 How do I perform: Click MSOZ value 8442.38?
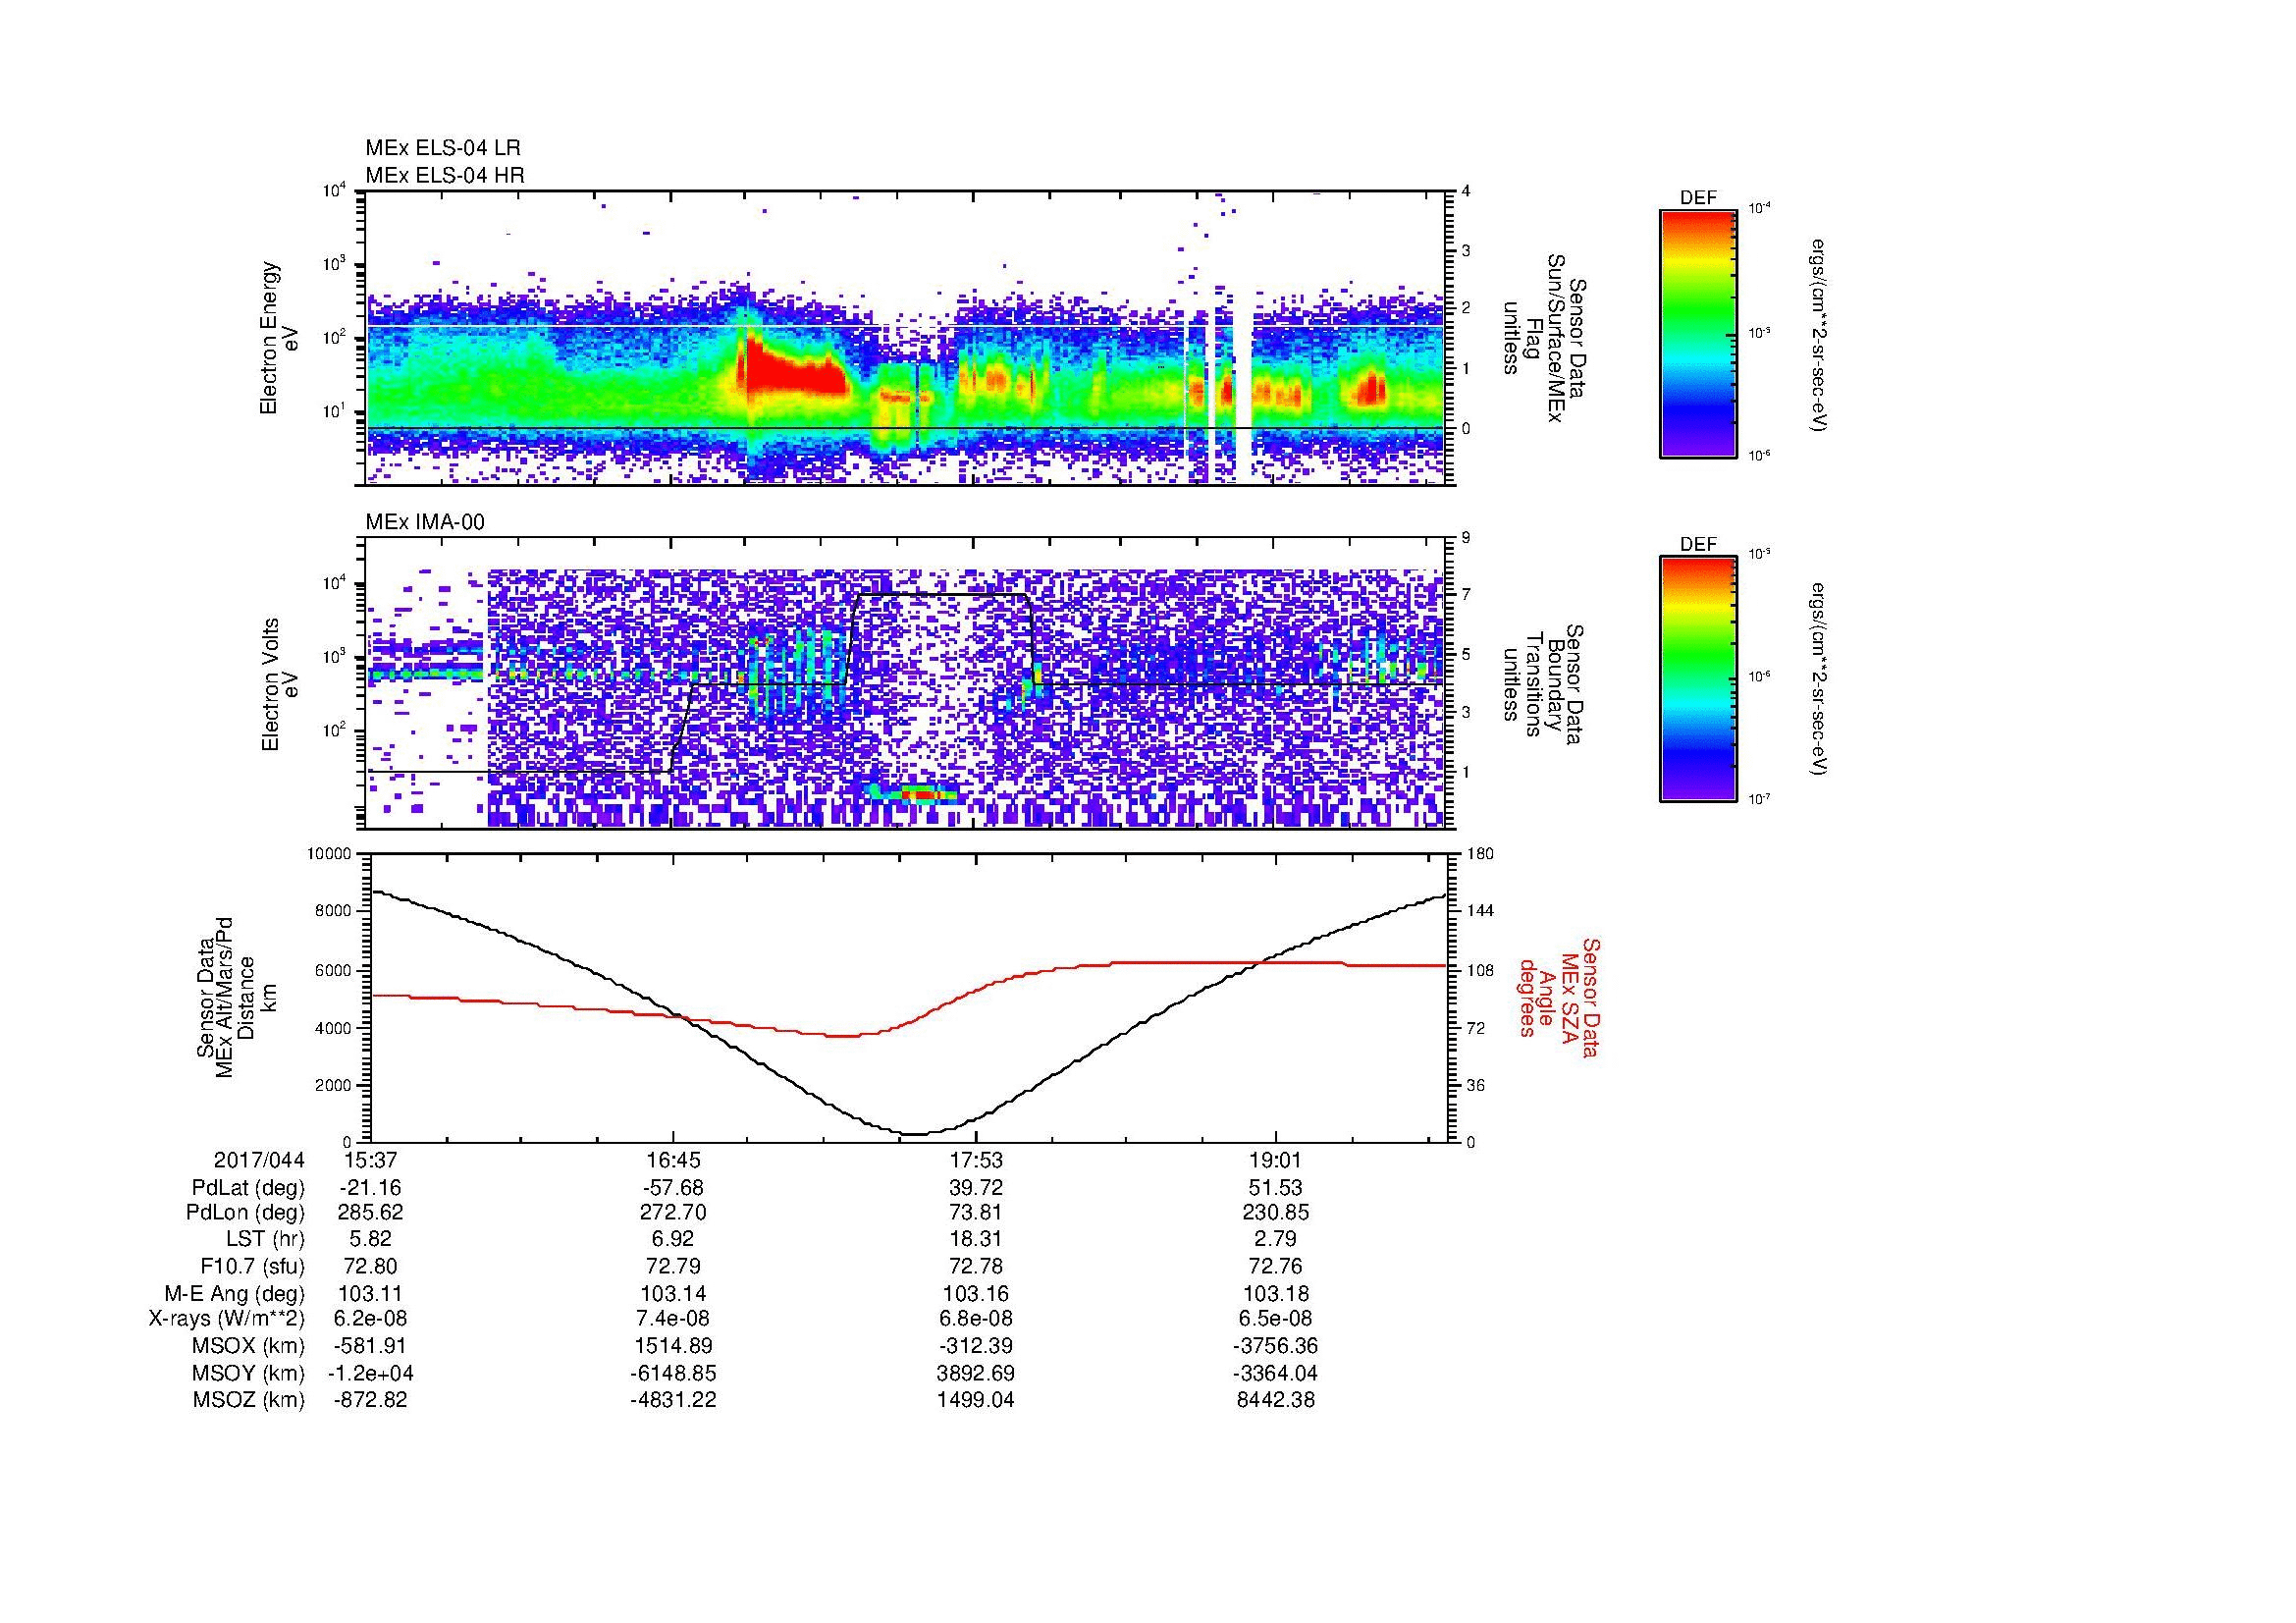[x=1276, y=1400]
